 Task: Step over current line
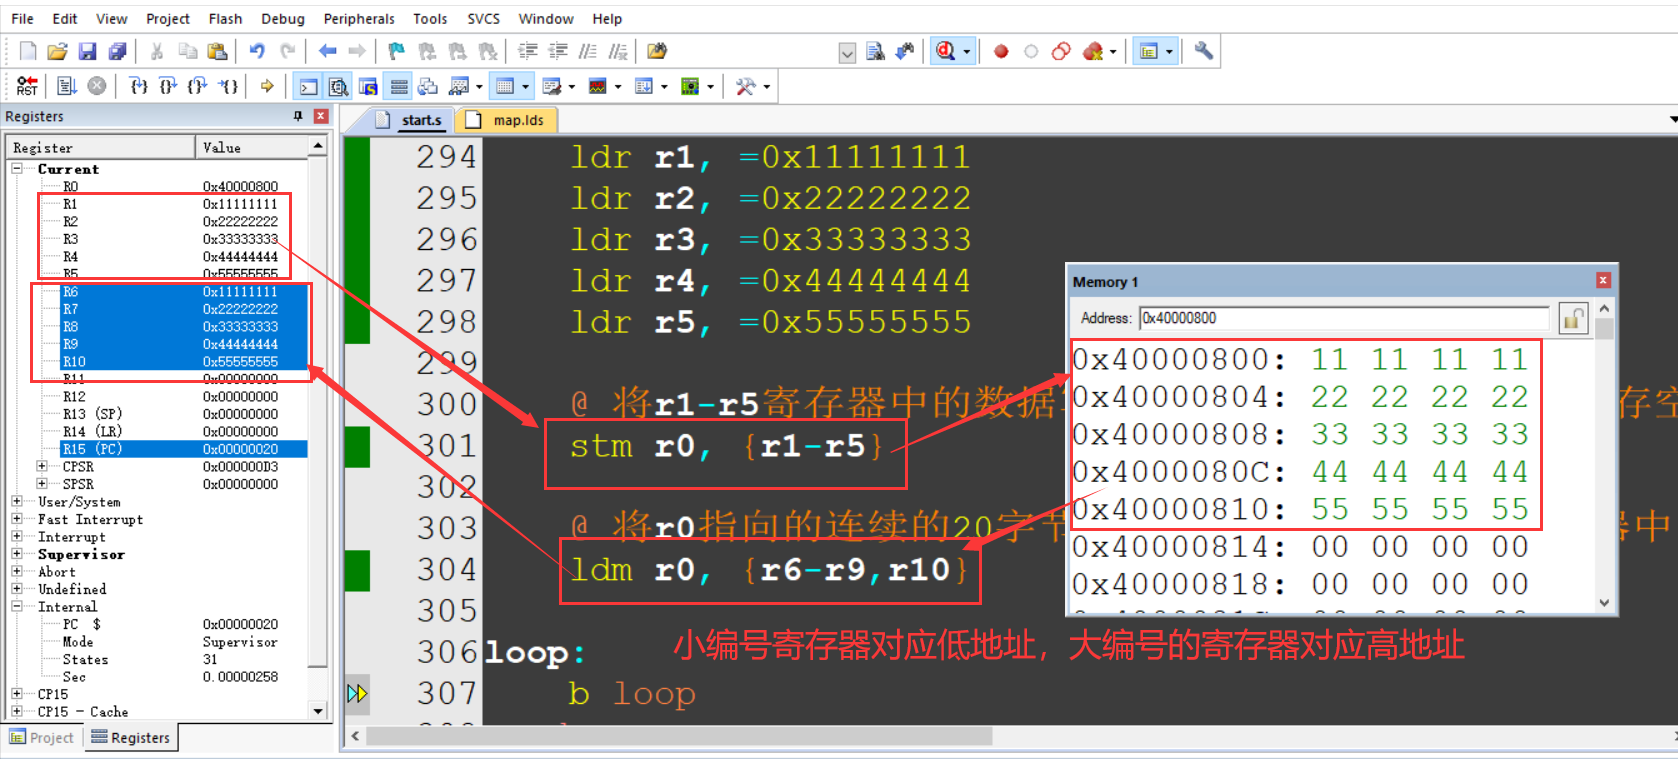click(168, 86)
